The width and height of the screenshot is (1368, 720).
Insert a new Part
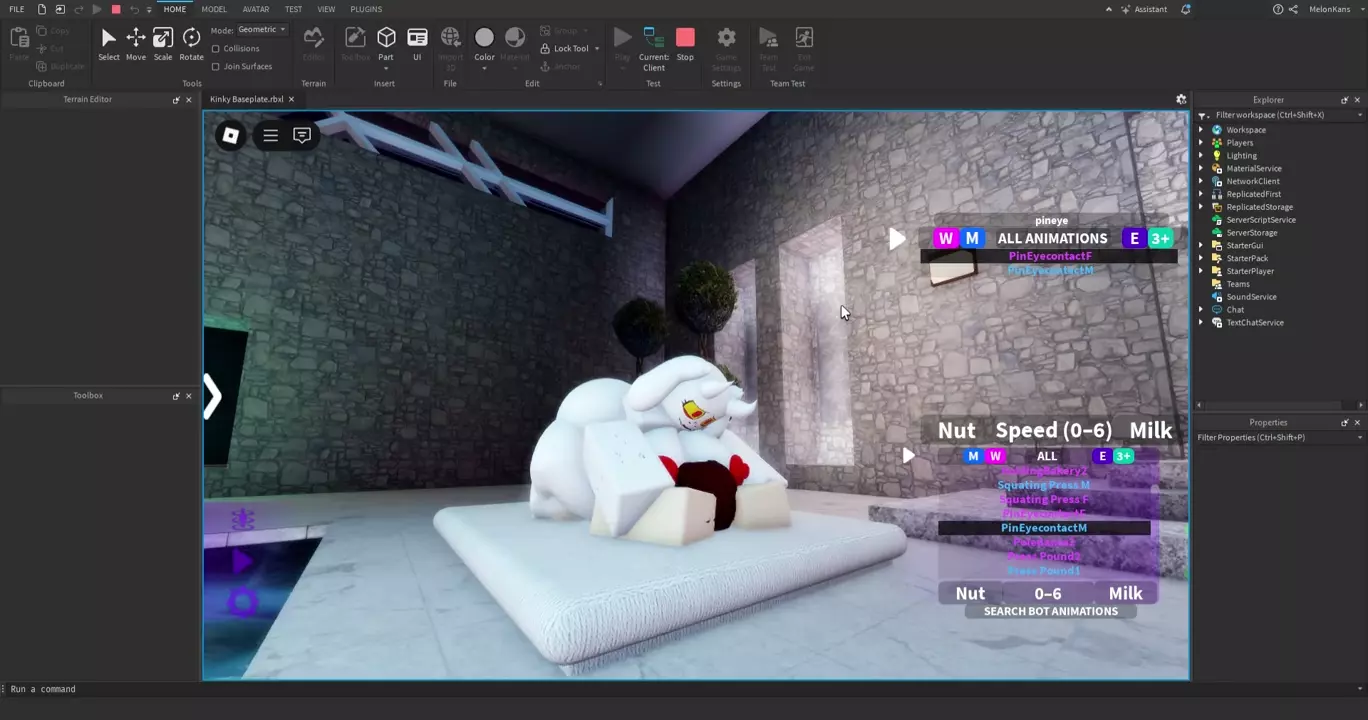tap(386, 44)
